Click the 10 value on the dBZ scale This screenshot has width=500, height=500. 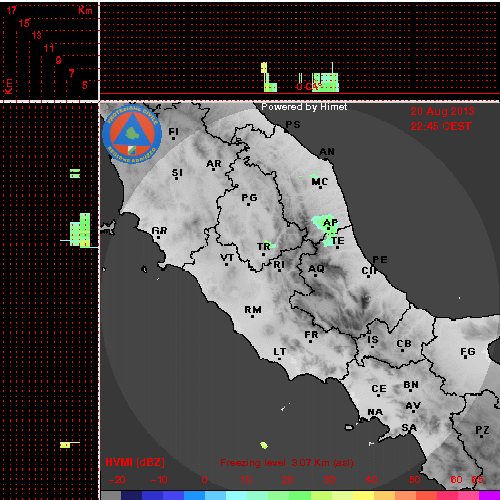pyautogui.click(x=246, y=480)
